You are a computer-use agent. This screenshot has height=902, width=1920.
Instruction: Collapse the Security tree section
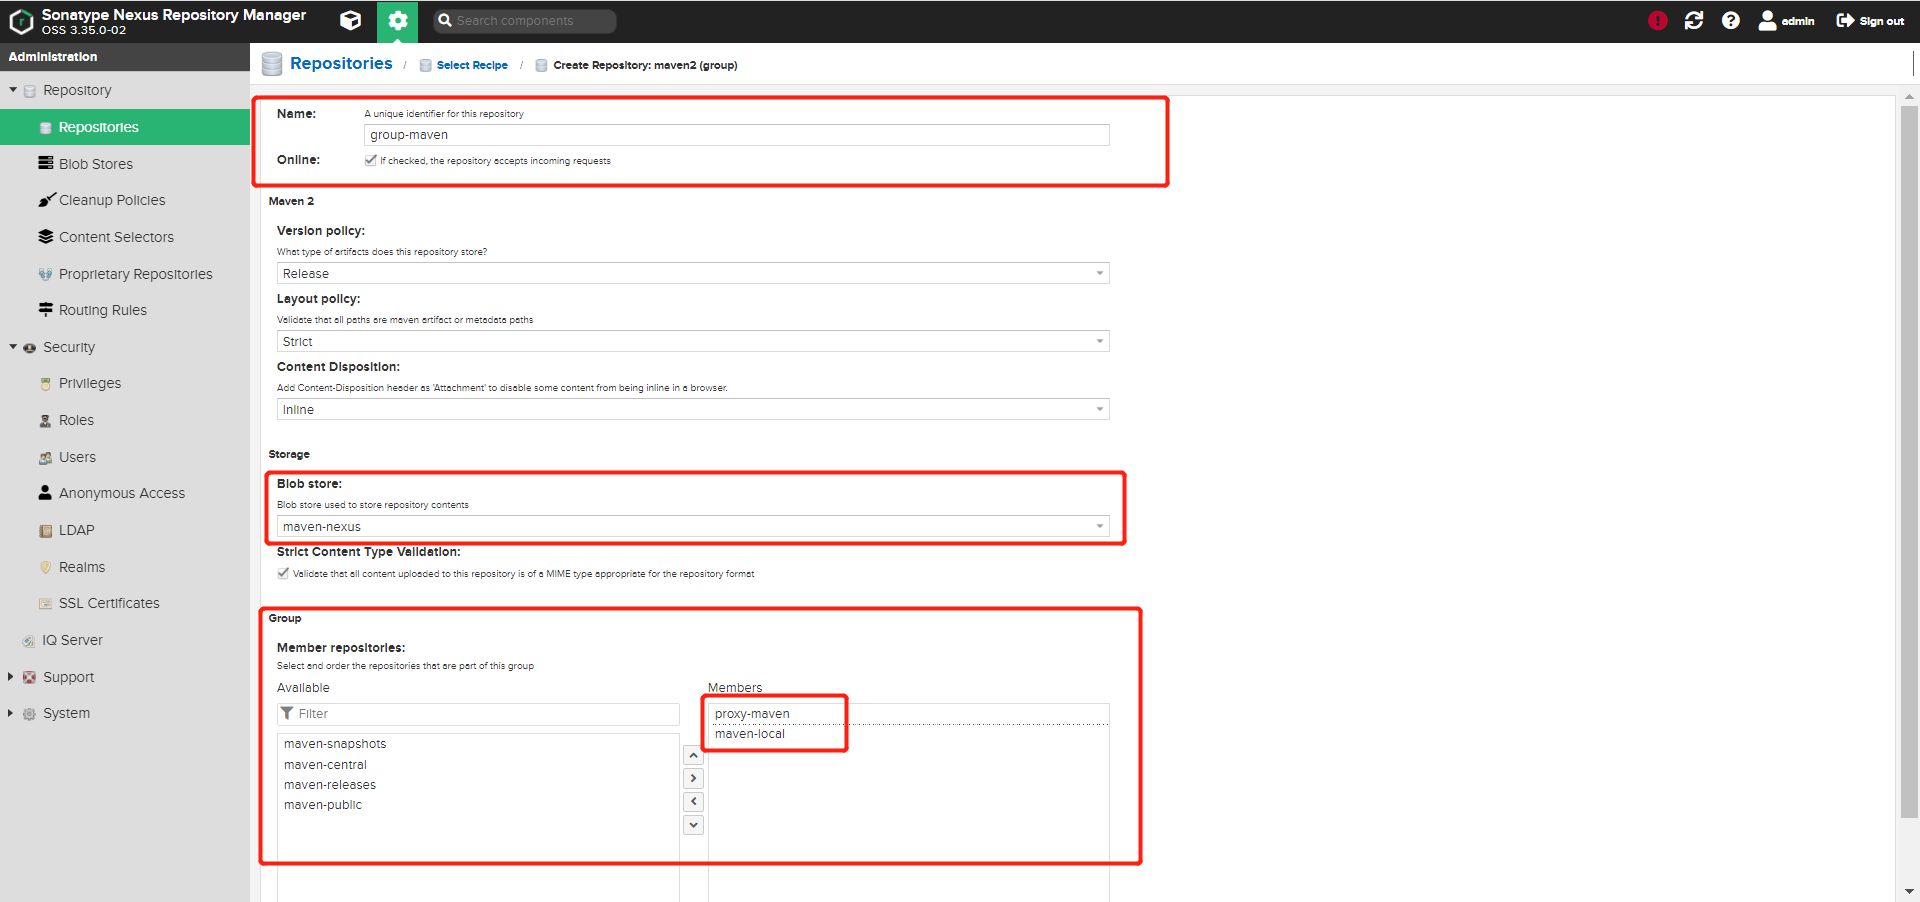tap(13, 347)
